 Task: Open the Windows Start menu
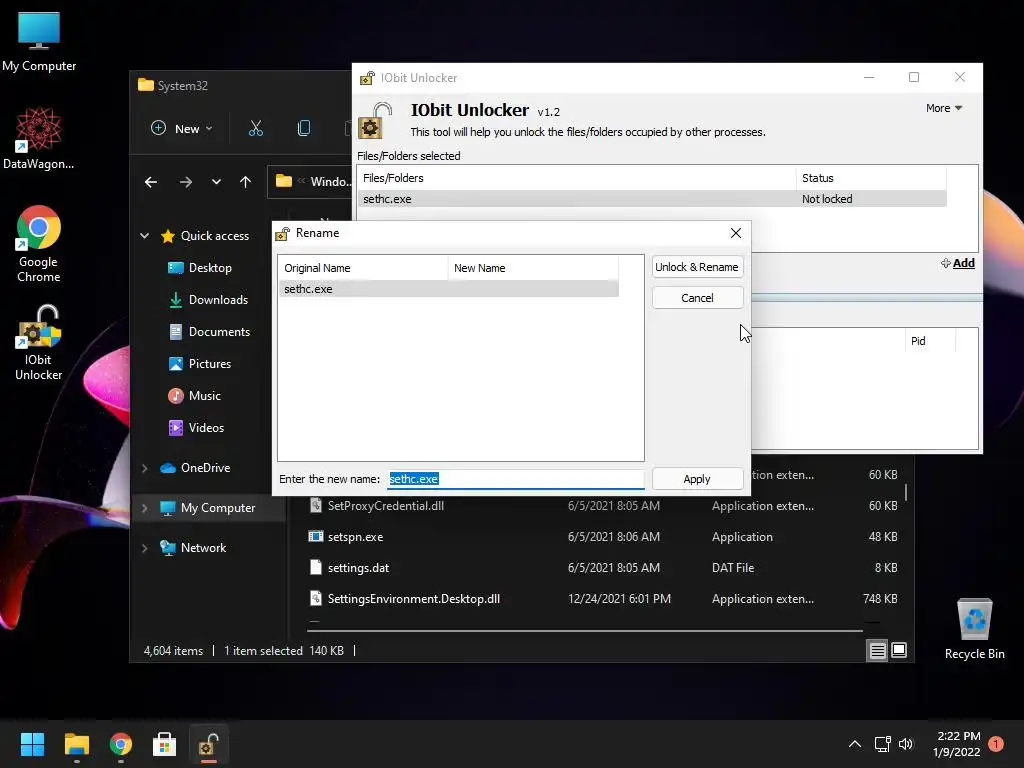[x=32, y=744]
